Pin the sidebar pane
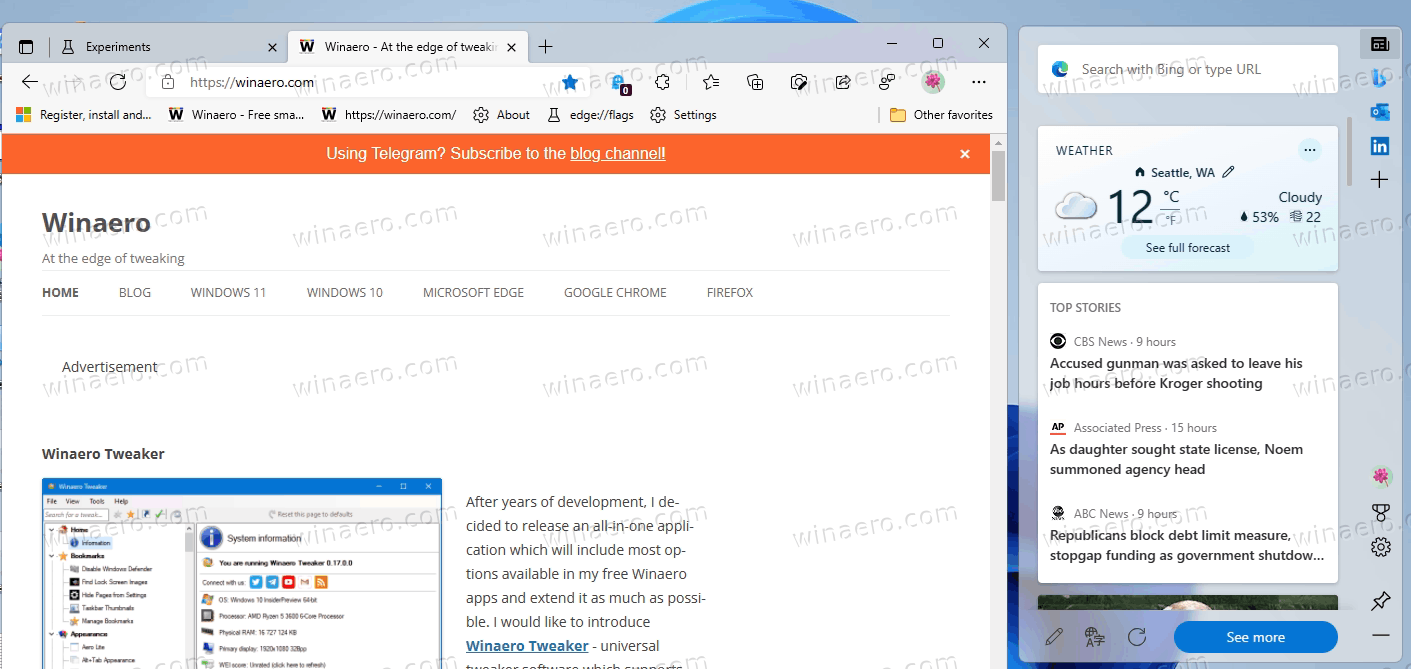Viewport: 1411px width, 669px height. (1381, 601)
